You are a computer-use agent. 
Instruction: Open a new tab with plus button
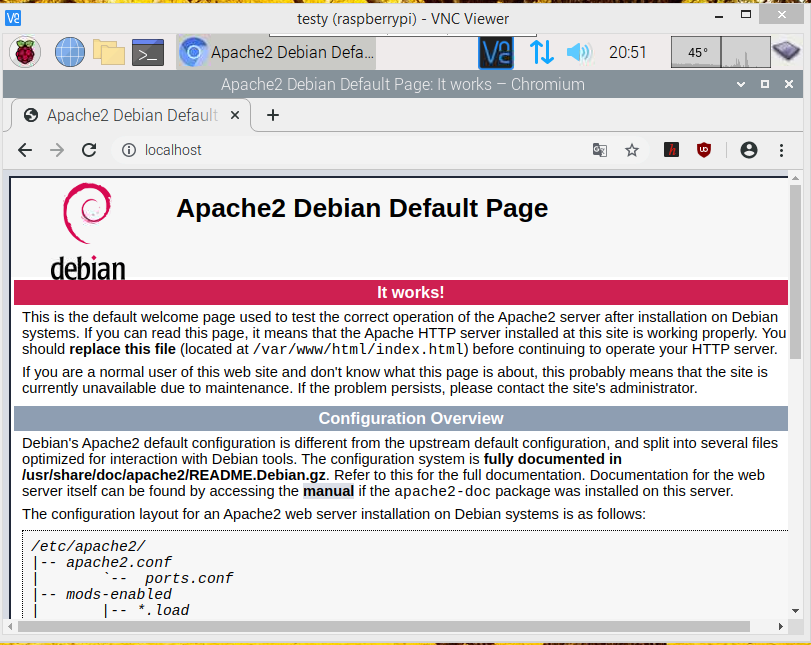tap(272, 115)
